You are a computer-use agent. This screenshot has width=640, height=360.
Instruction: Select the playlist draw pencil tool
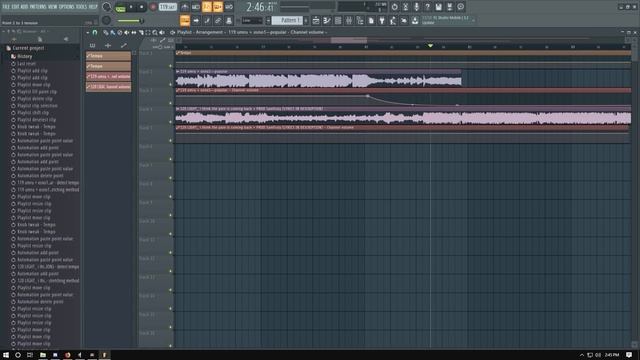106,32
